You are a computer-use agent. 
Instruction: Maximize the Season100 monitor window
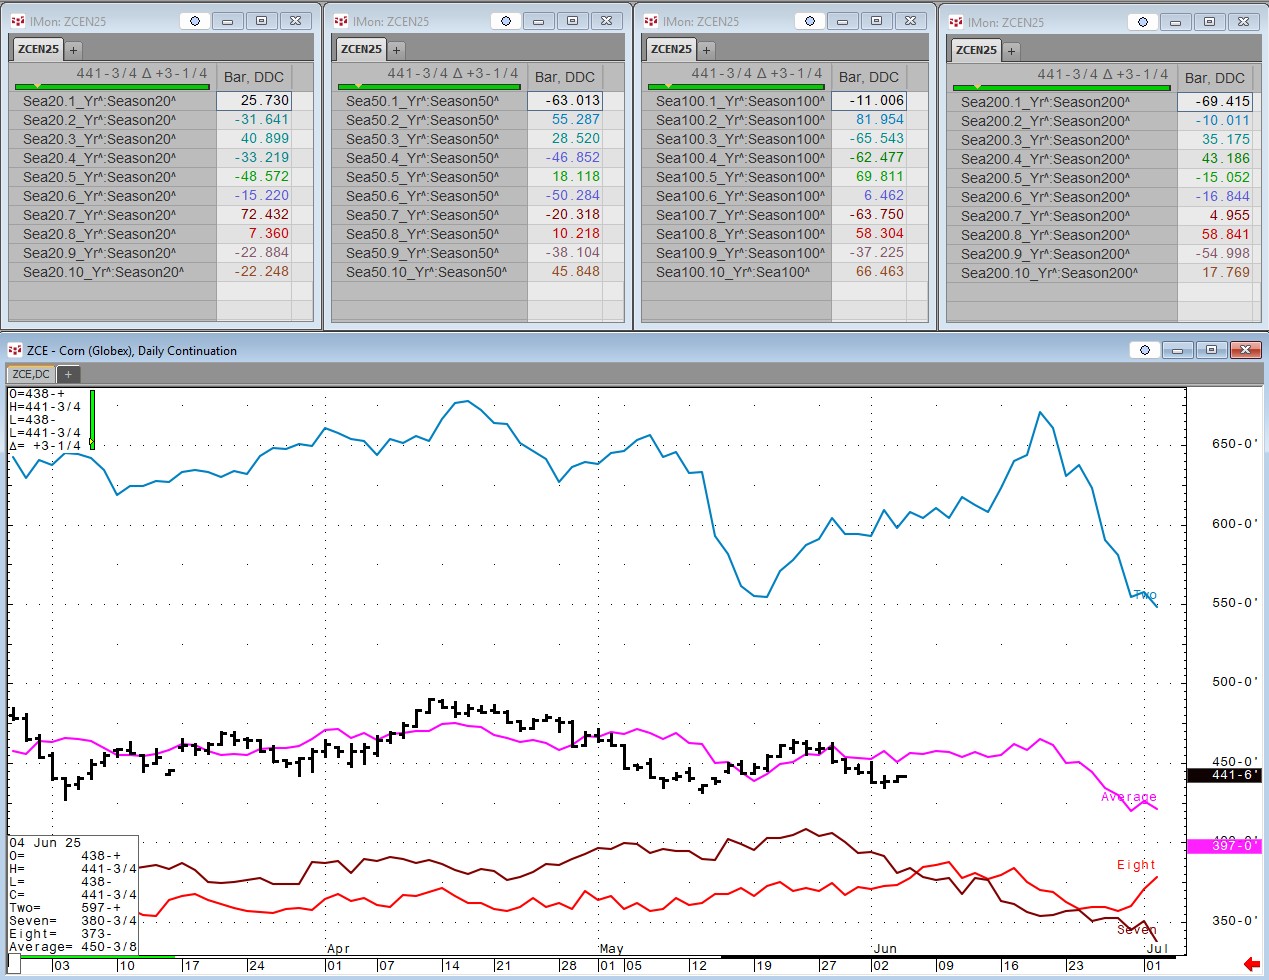point(876,21)
